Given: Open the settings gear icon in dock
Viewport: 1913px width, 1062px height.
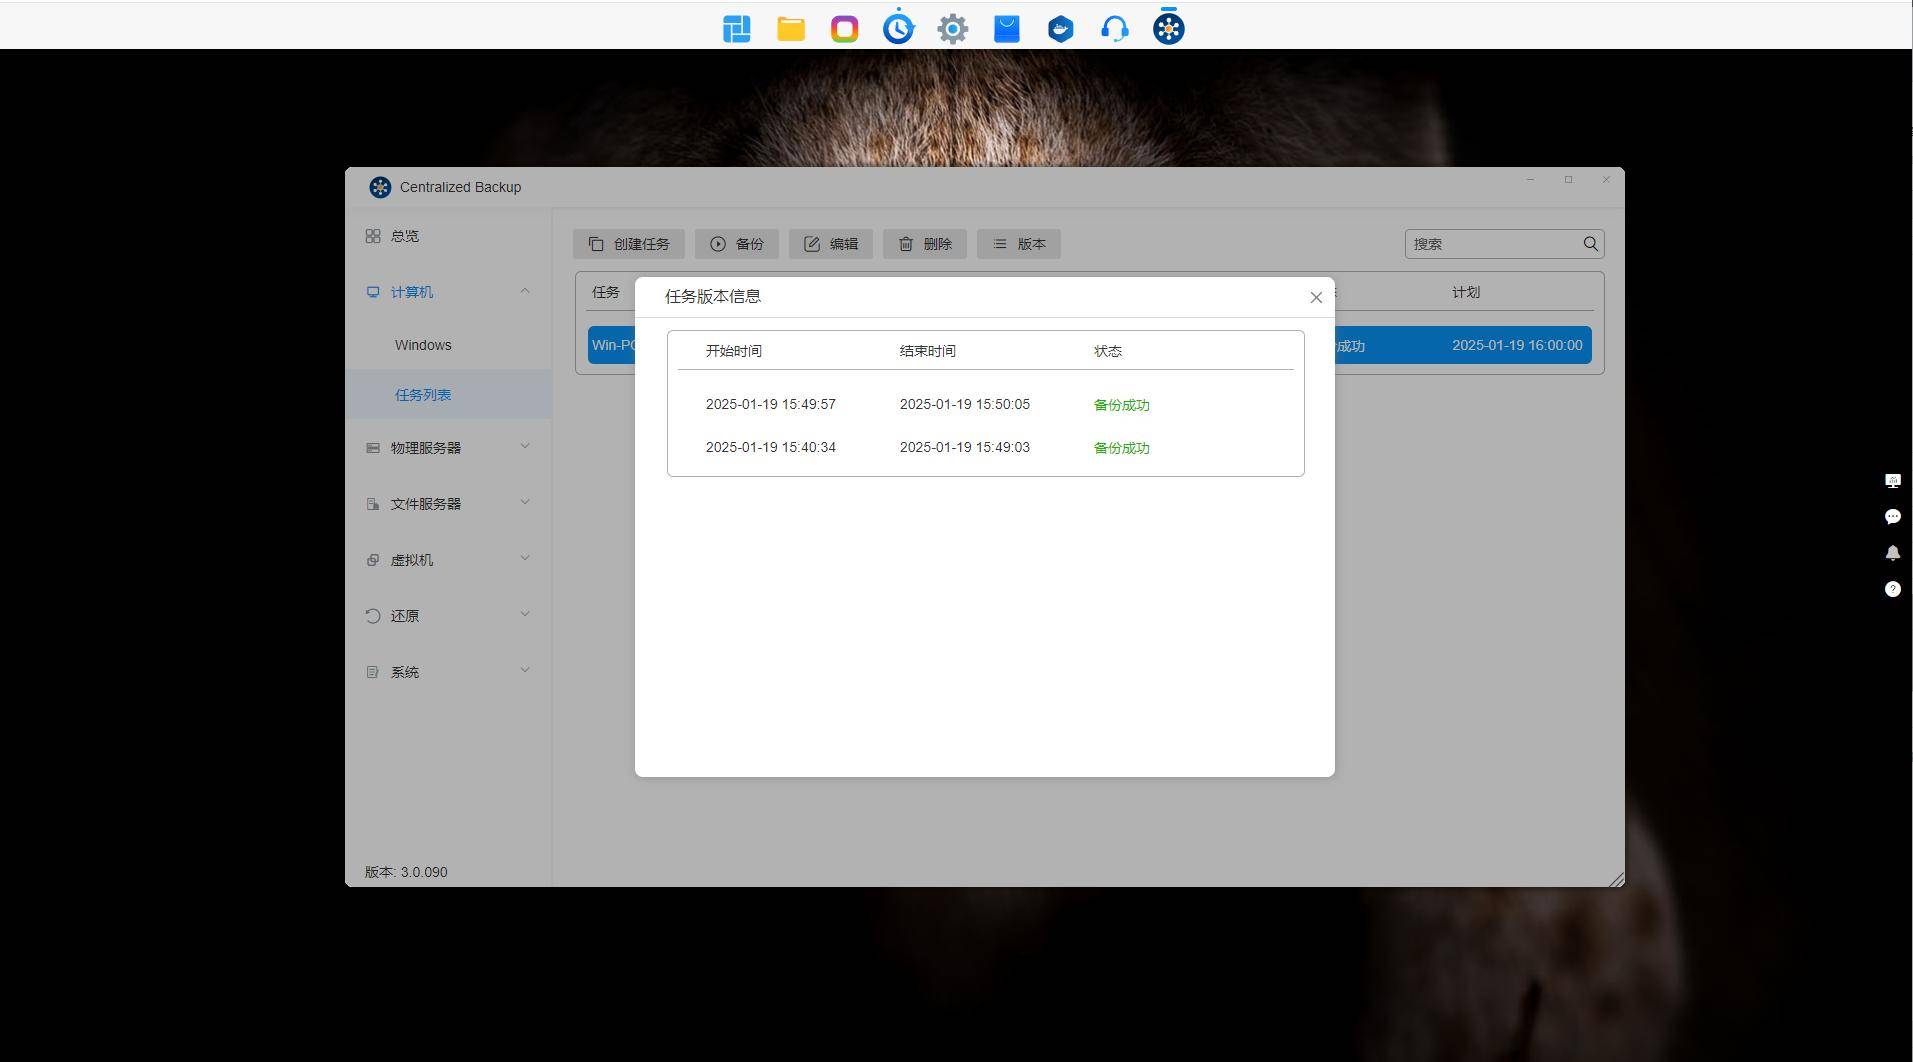Looking at the screenshot, I should pos(952,29).
